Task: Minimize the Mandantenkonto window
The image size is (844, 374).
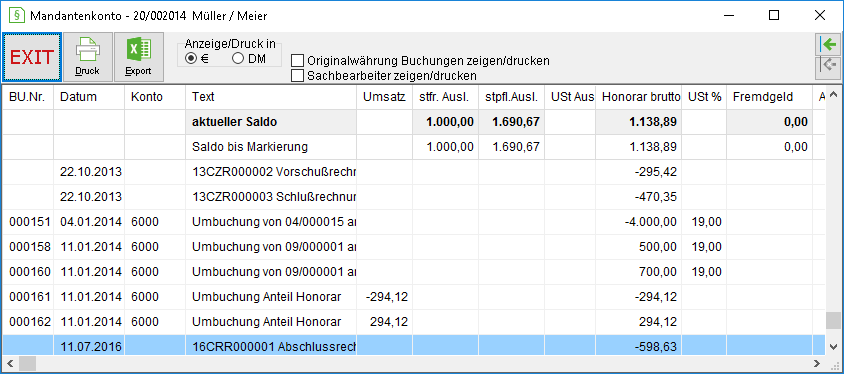Action: (728, 16)
